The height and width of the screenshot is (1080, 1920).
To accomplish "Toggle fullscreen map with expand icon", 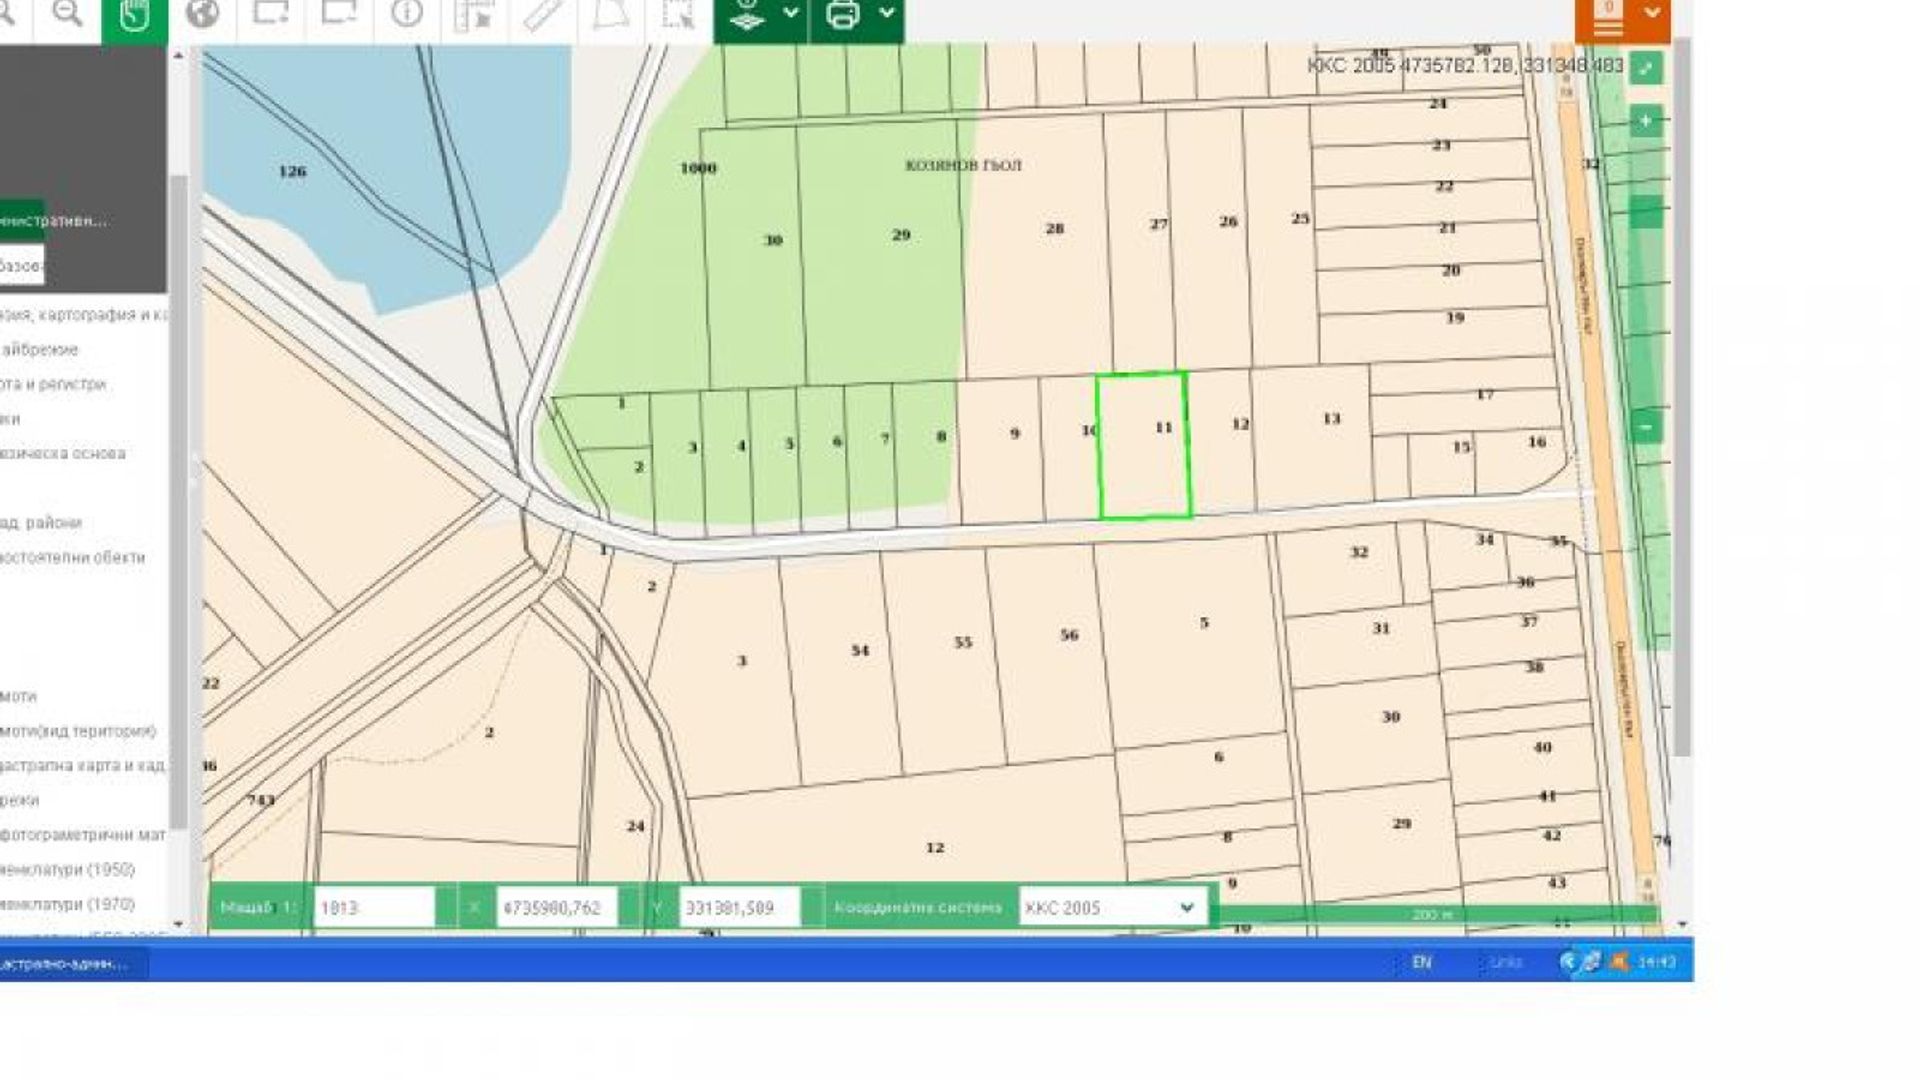I will tap(1645, 68).
